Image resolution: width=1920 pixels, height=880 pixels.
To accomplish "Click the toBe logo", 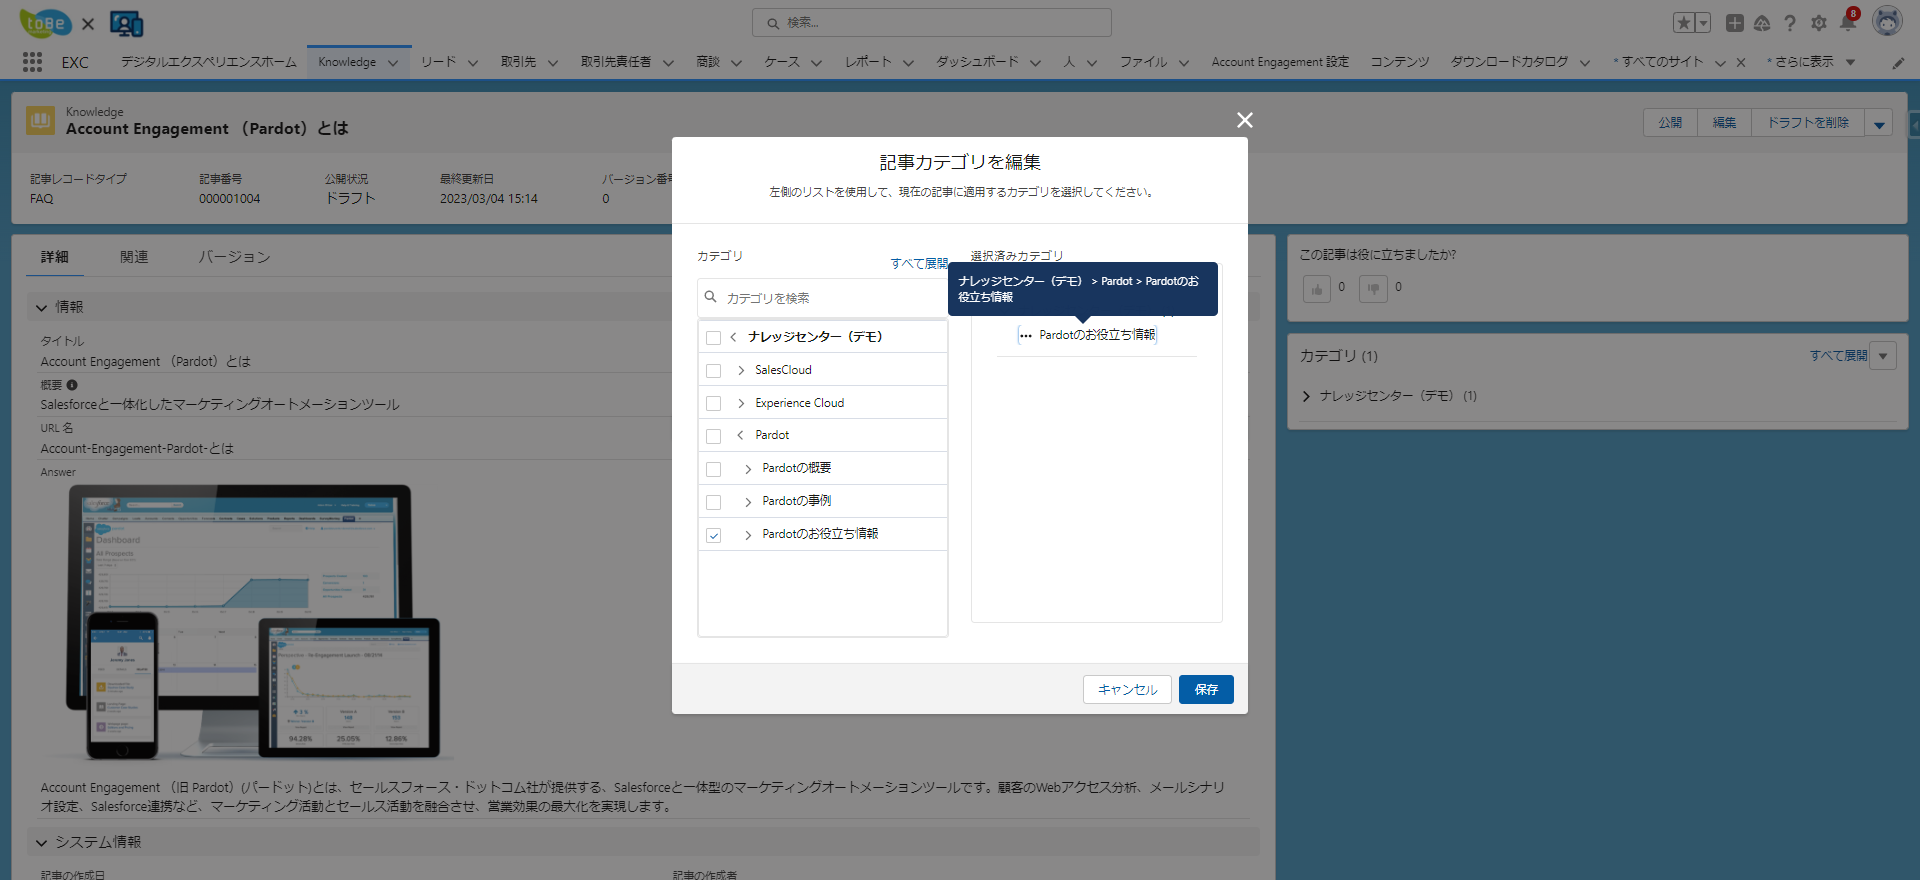I will [x=45, y=22].
